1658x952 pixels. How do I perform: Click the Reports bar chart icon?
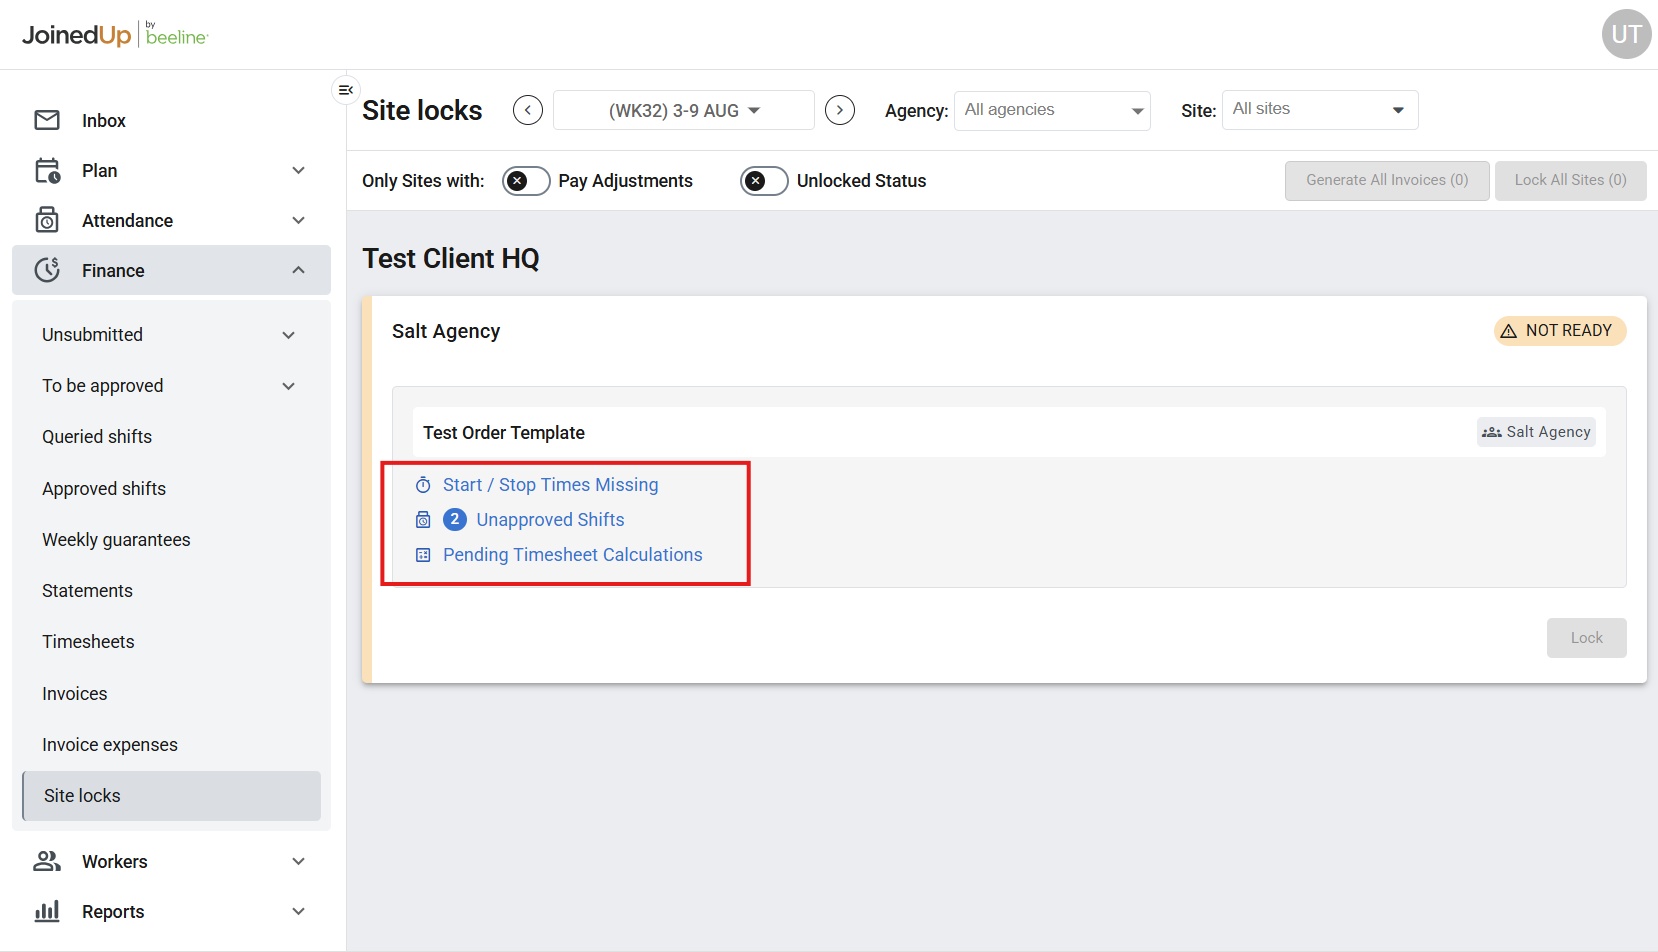coord(47,911)
